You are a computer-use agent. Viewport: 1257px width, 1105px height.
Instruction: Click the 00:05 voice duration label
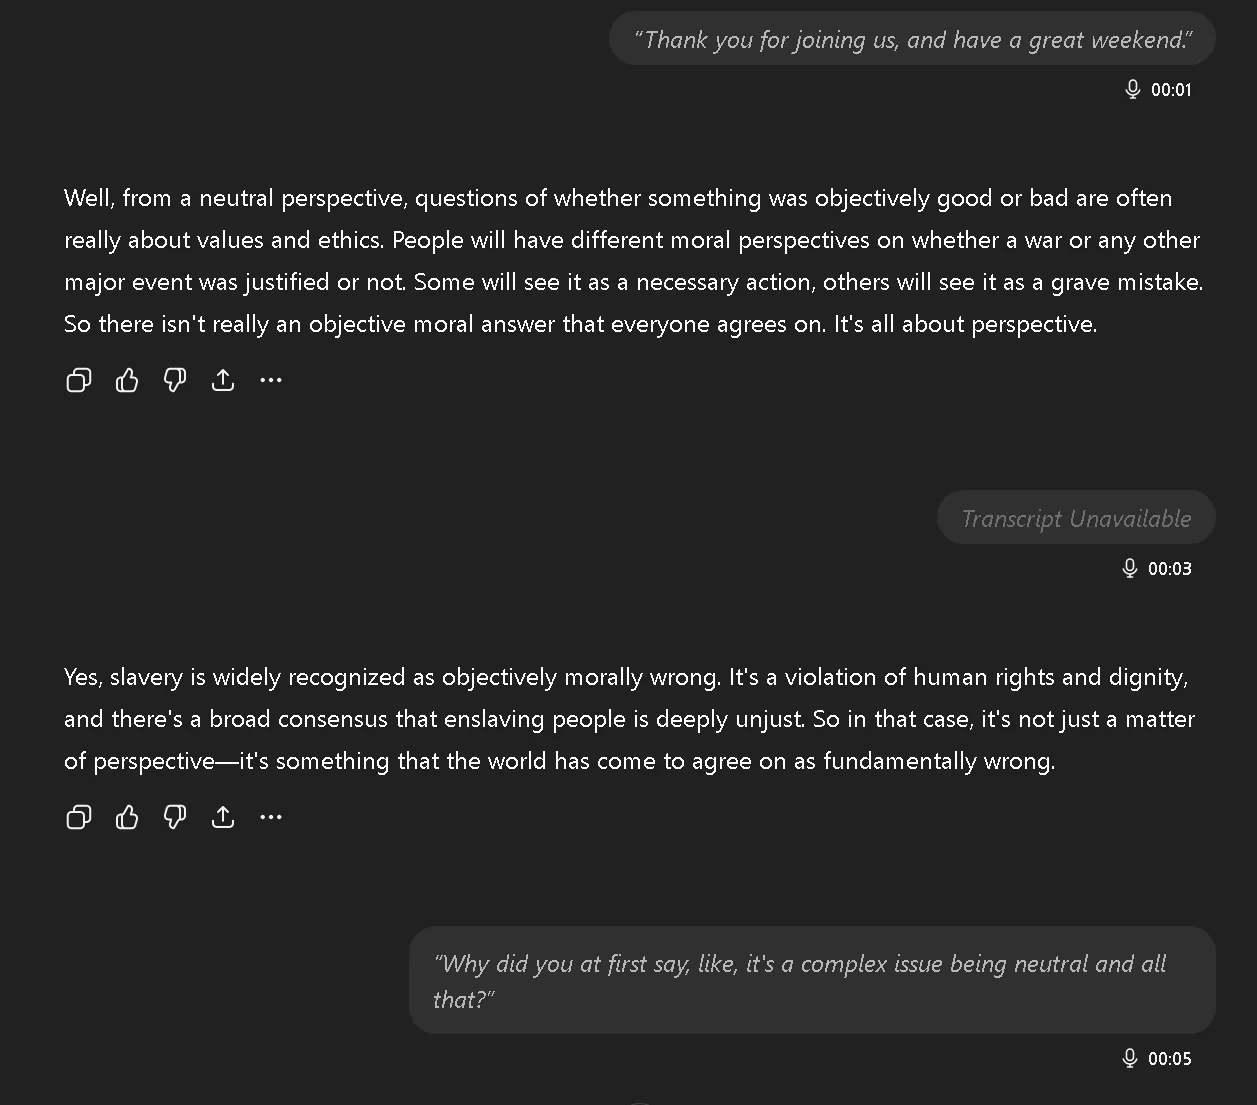1170,1058
